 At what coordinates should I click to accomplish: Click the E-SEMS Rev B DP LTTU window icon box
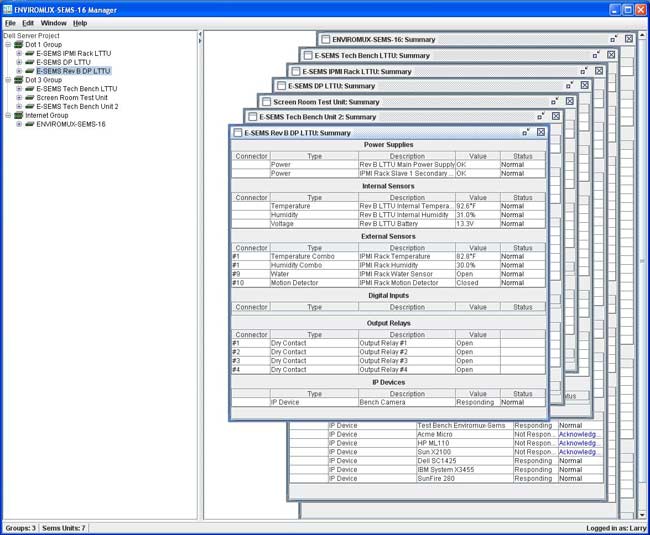tap(237, 132)
